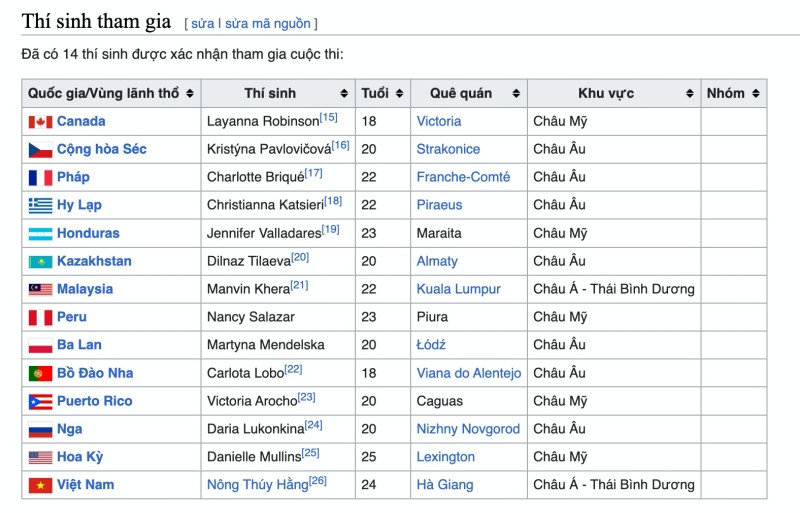800x513 pixels.
Task: Click the Canada flag icon
Action: (40, 122)
